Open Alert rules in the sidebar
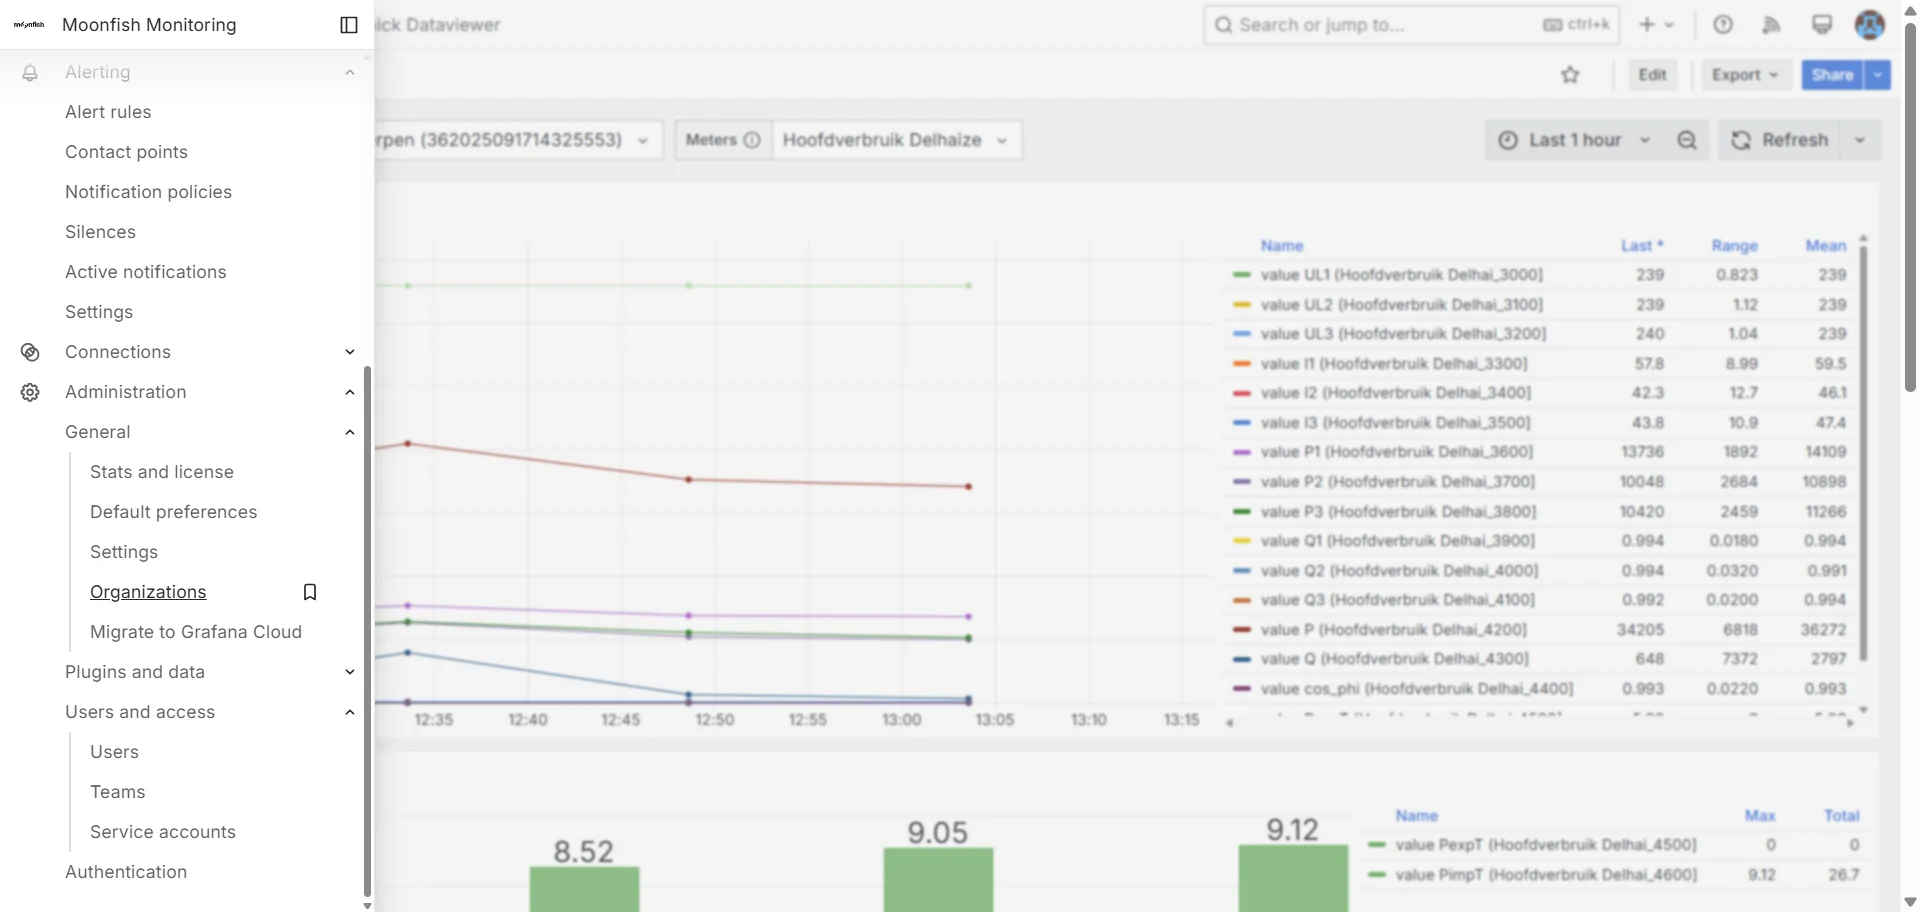The height and width of the screenshot is (912, 1920). pyautogui.click(x=108, y=112)
